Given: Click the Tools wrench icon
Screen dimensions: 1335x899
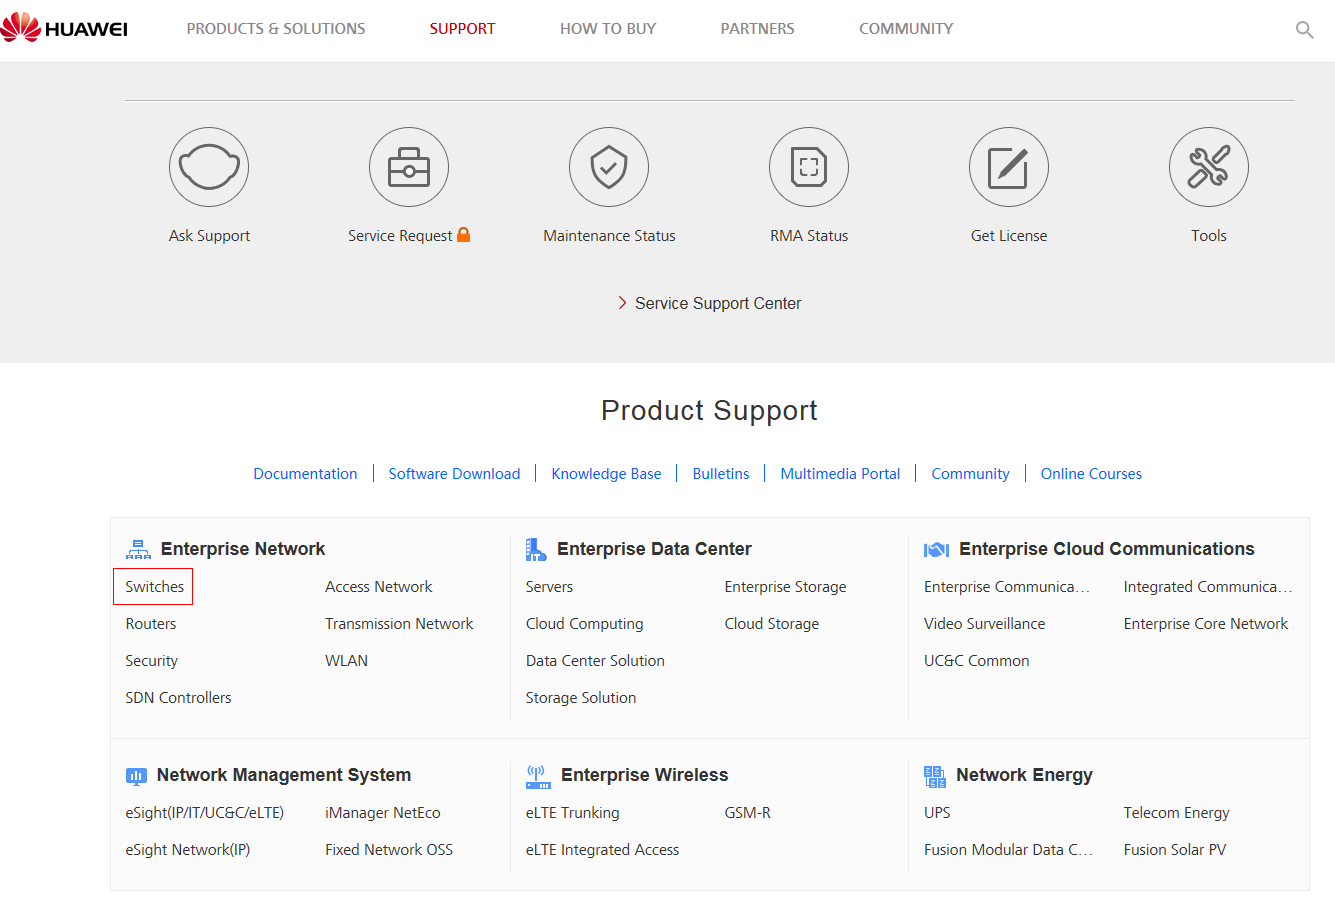Looking at the screenshot, I should pos(1209,167).
